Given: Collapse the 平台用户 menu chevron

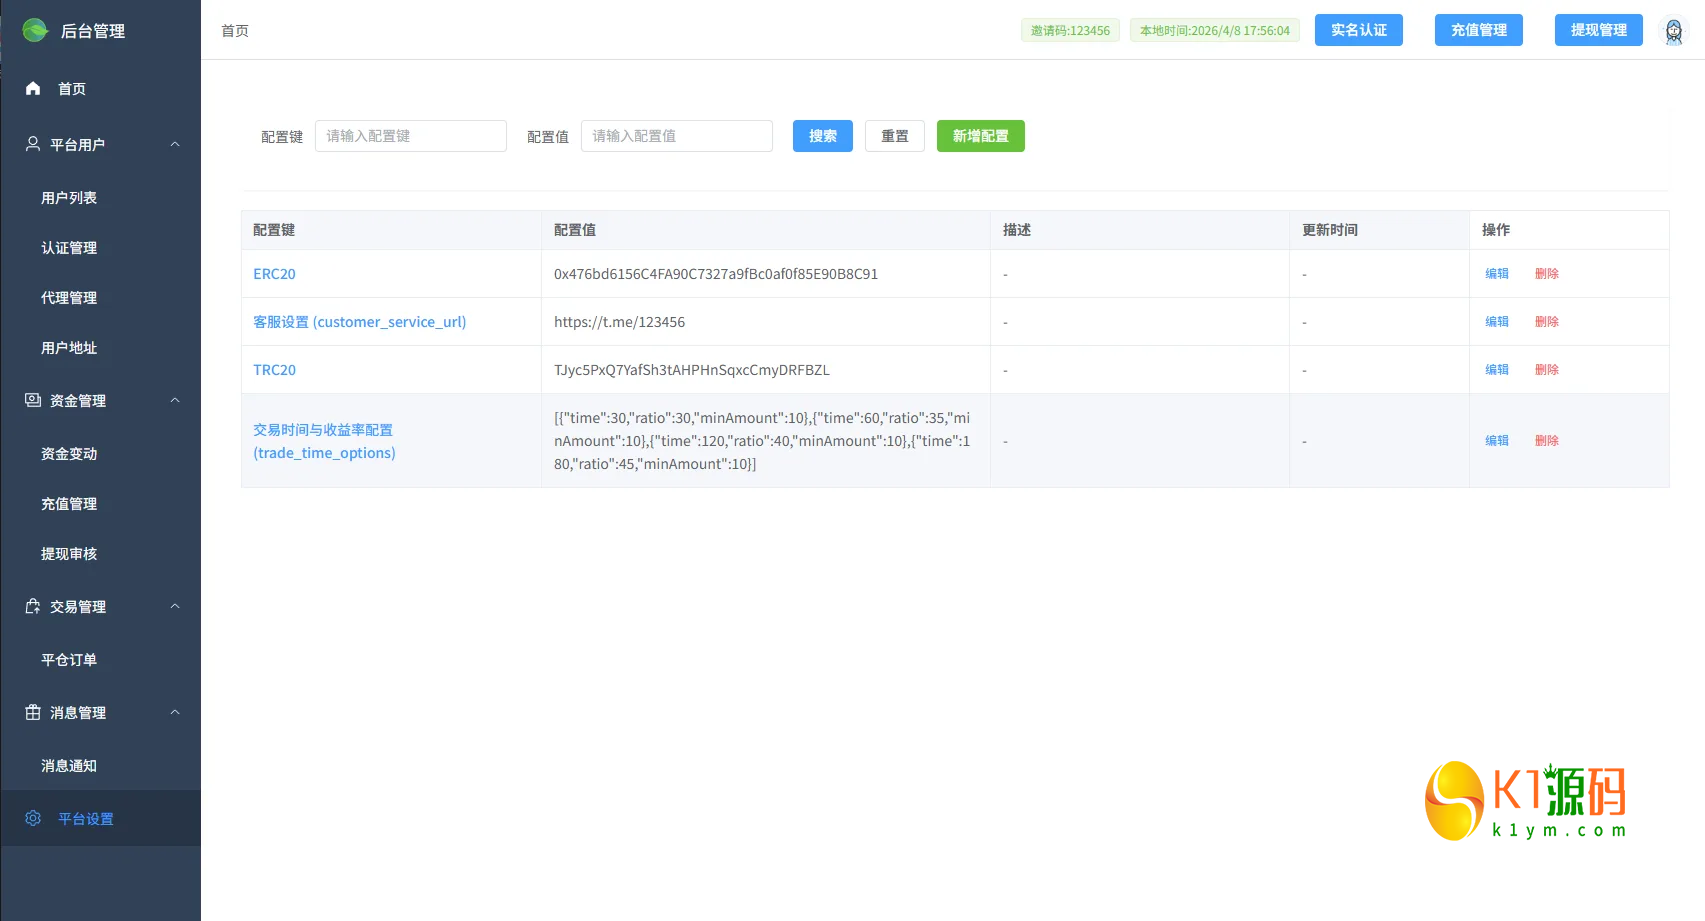Looking at the screenshot, I should pos(175,144).
